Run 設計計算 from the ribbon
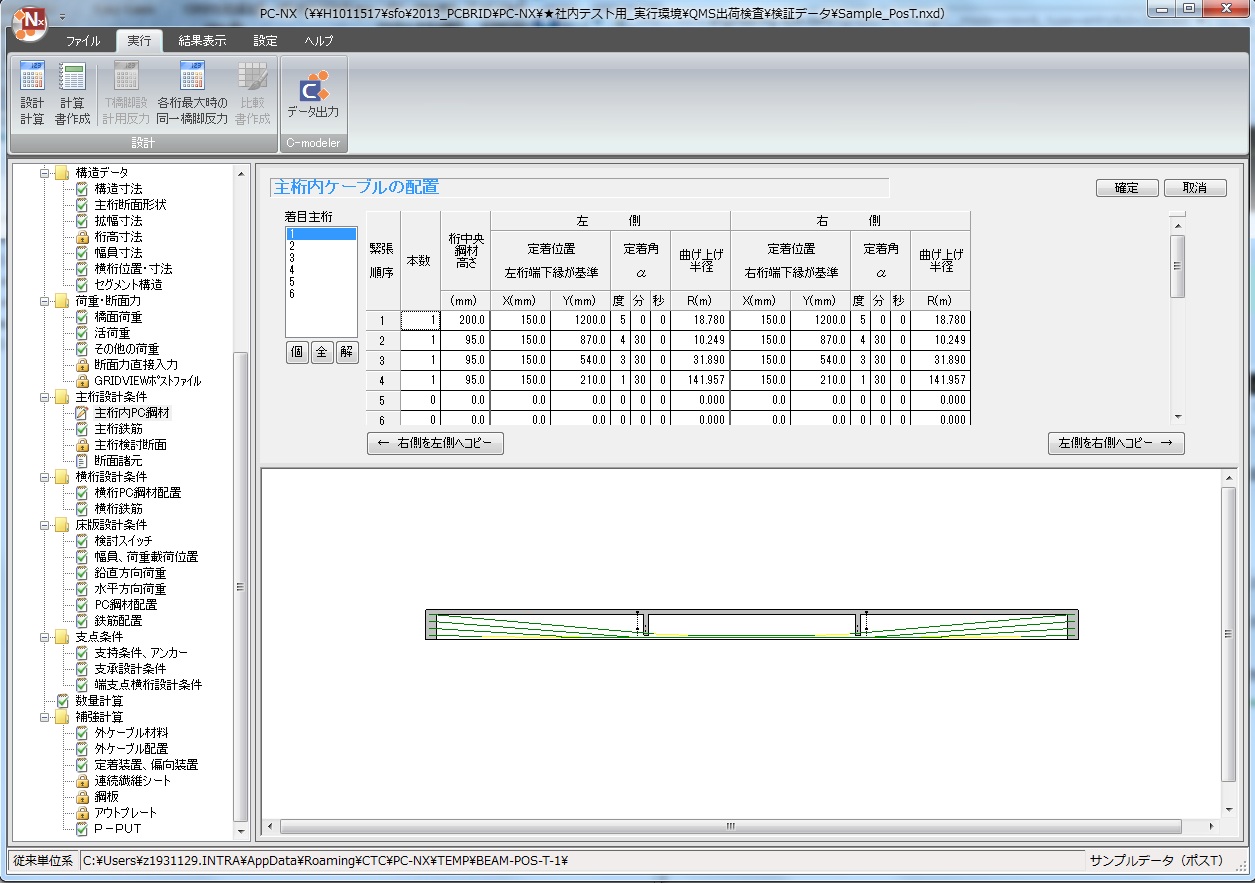Image resolution: width=1255 pixels, height=883 pixels. (32, 94)
